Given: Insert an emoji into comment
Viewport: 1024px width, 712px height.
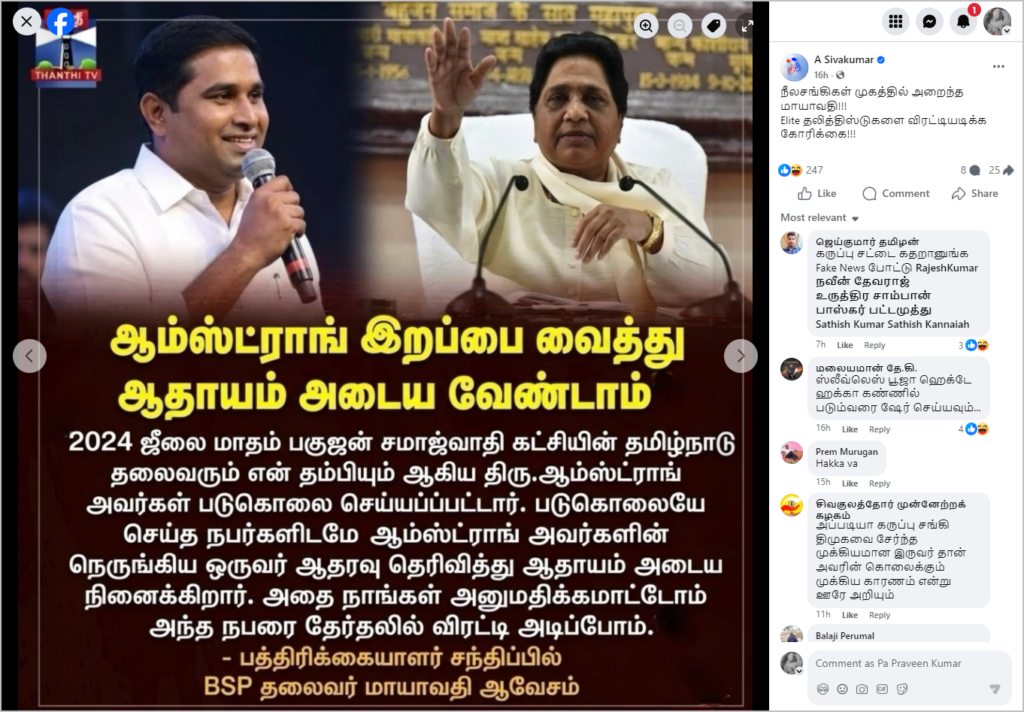Looking at the screenshot, I should [842, 689].
